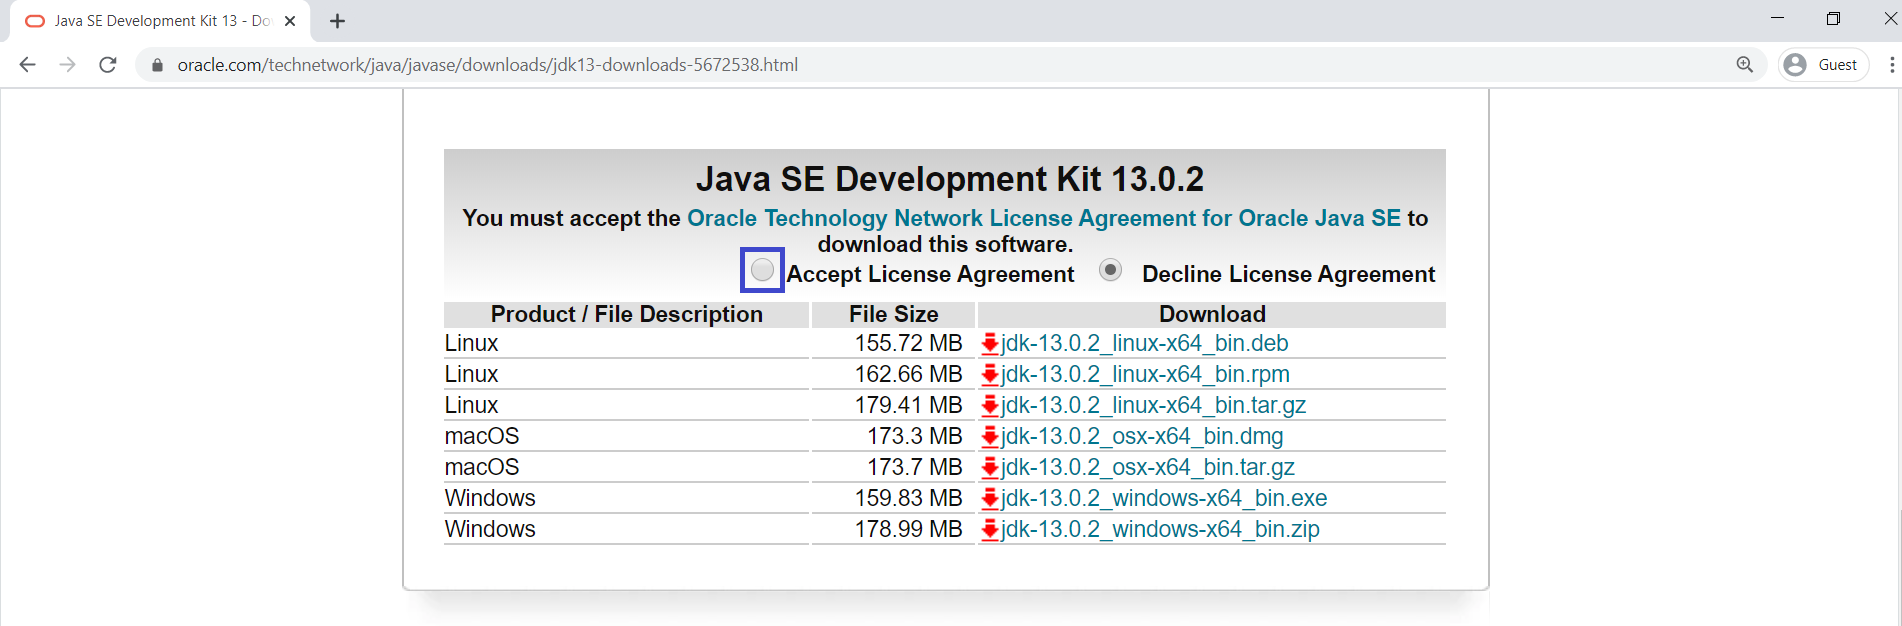The height and width of the screenshot is (626, 1902).
Task: Open the zoom magnifier in address bar
Action: (x=1744, y=65)
